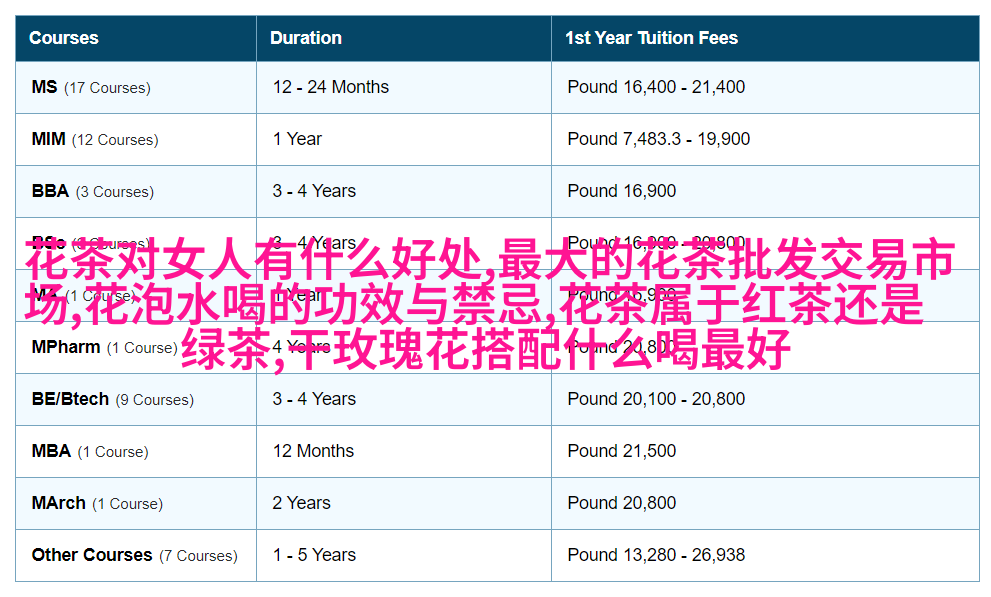Image resolution: width=991 pixels, height=597 pixels.
Task: Select the Pound 21,500 MBA fee cell
Action: coord(621,451)
